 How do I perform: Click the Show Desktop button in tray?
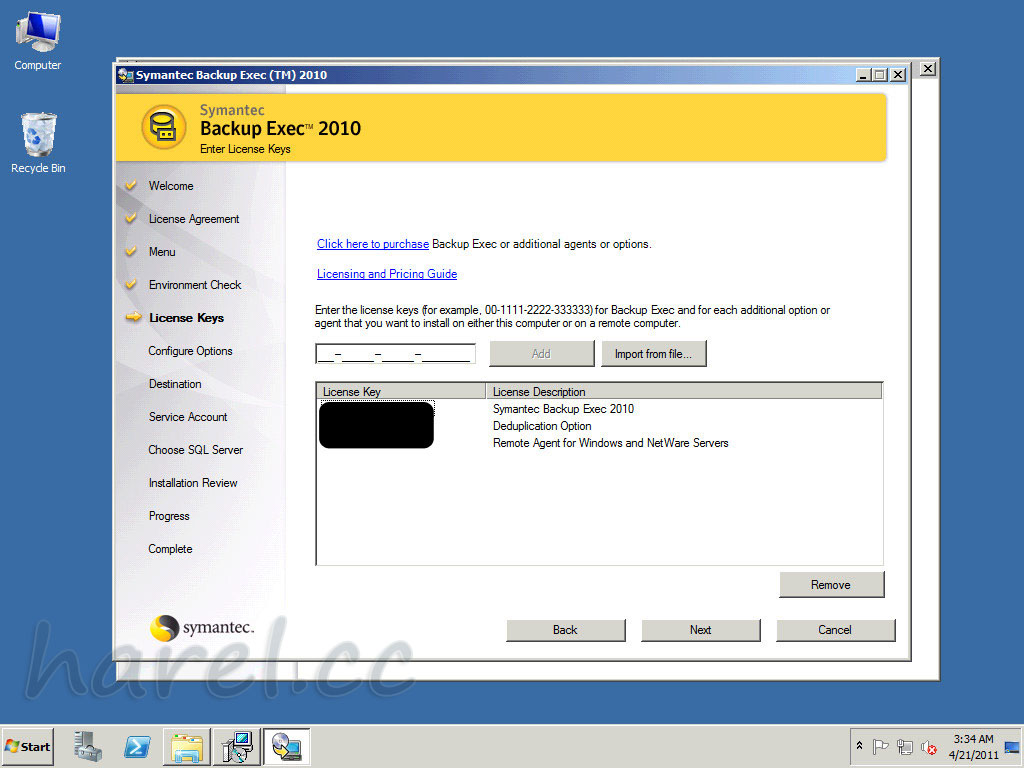pyautogui.click(x=1012, y=746)
